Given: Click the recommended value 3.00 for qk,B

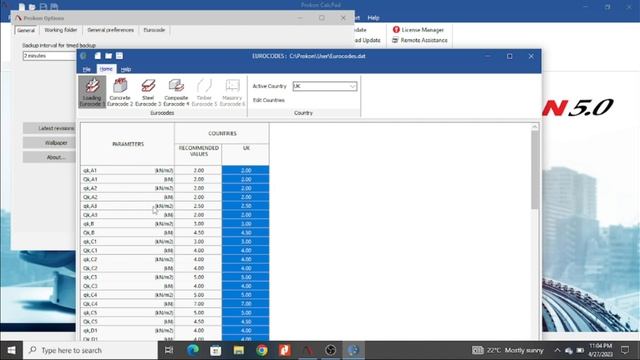Looking at the screenshot, I should [198, 224].
